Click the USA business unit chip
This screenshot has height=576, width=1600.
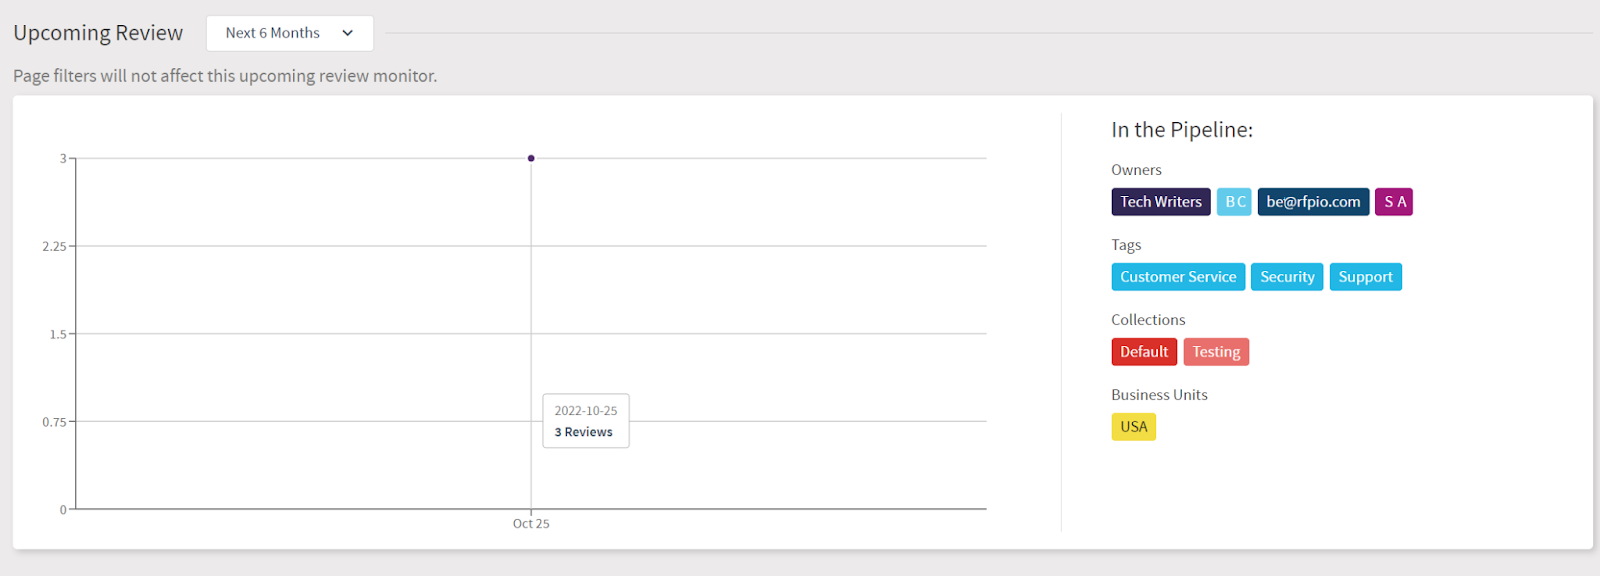click(1134, 427)
